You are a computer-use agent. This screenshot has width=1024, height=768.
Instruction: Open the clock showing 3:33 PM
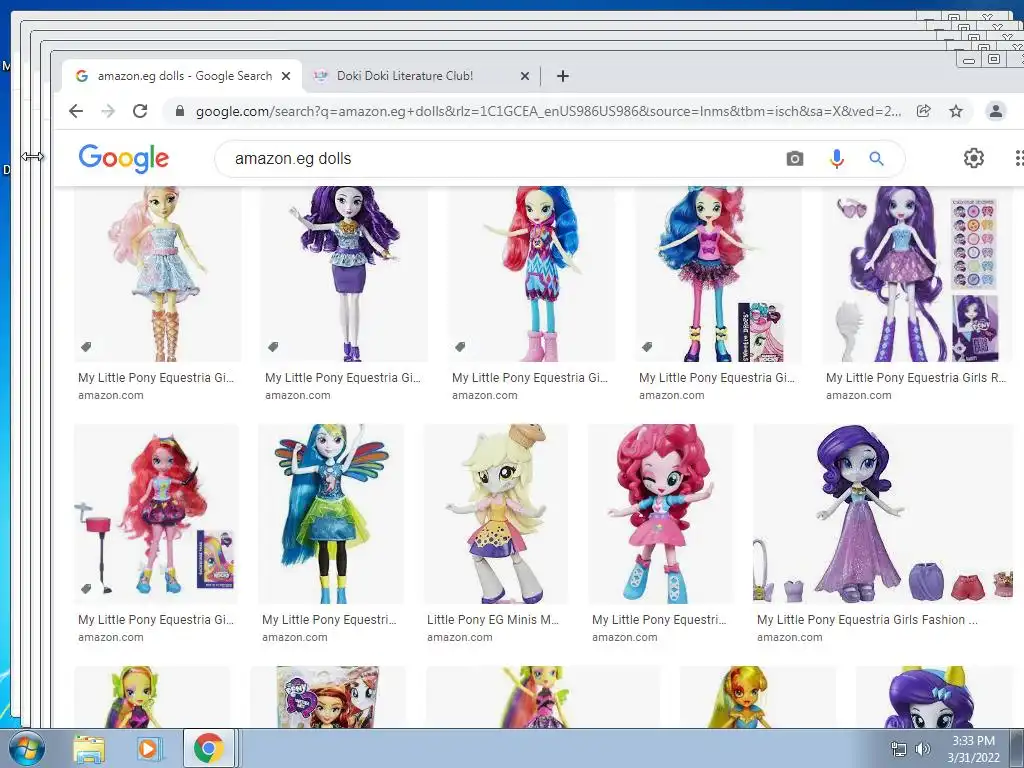[x=973, y=748]
